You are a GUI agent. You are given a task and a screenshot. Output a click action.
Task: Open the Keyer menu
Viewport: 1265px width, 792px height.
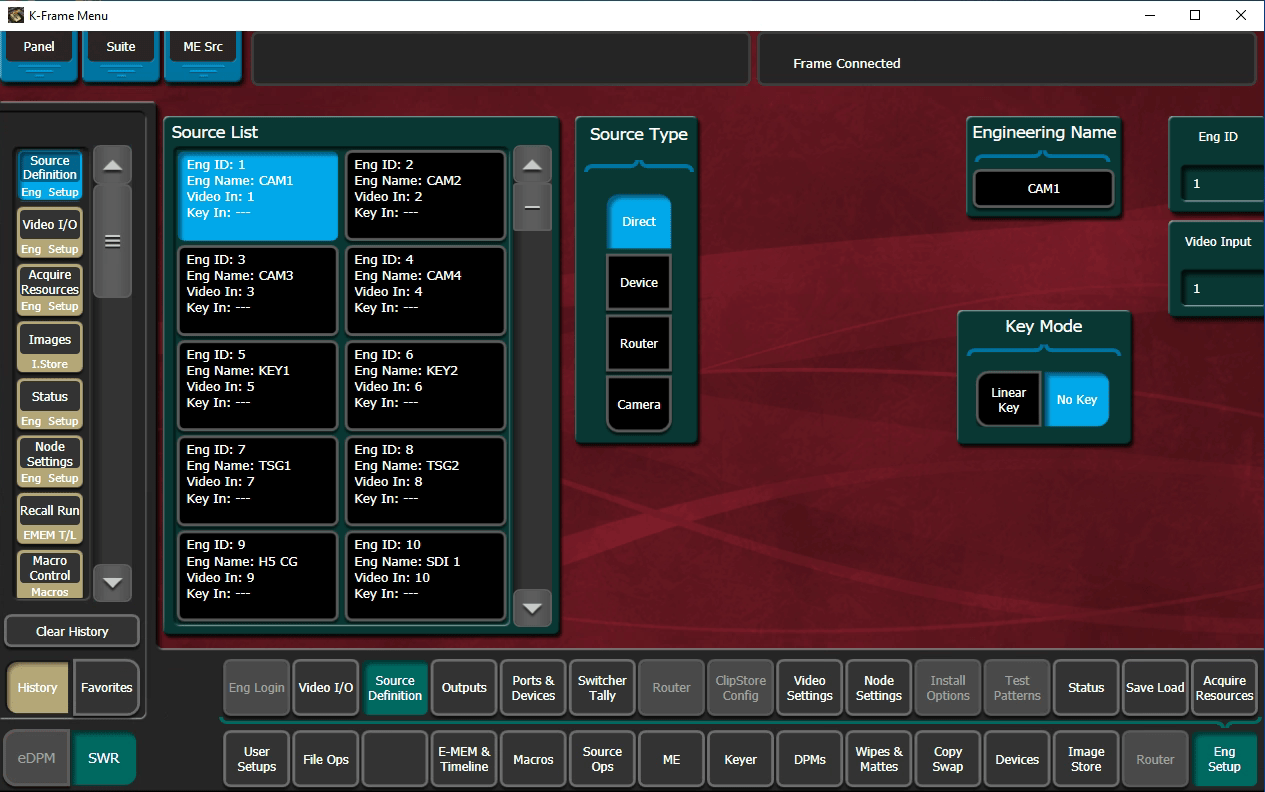coord(740,758)
